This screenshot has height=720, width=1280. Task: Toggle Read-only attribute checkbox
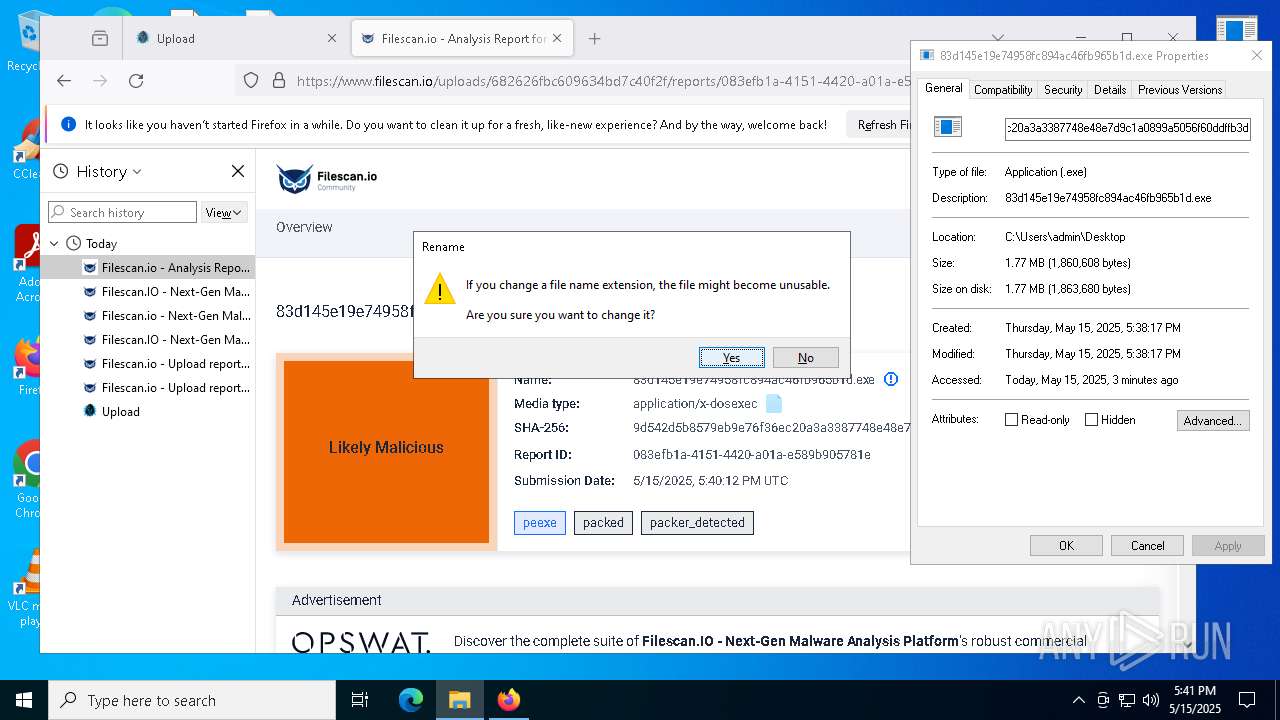point(1011,420)
